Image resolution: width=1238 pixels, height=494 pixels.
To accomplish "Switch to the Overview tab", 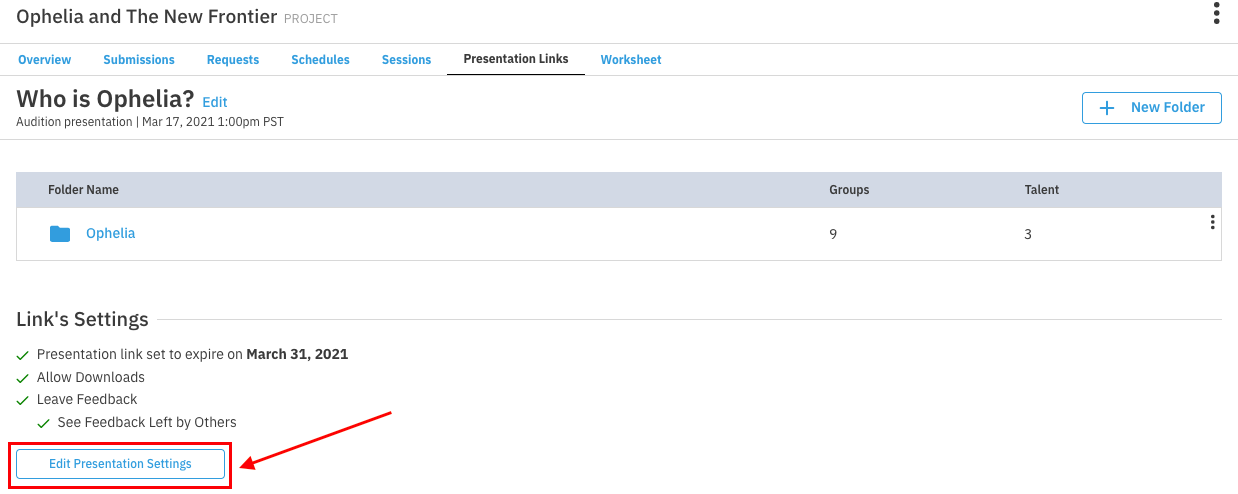I will click(44, 60).
